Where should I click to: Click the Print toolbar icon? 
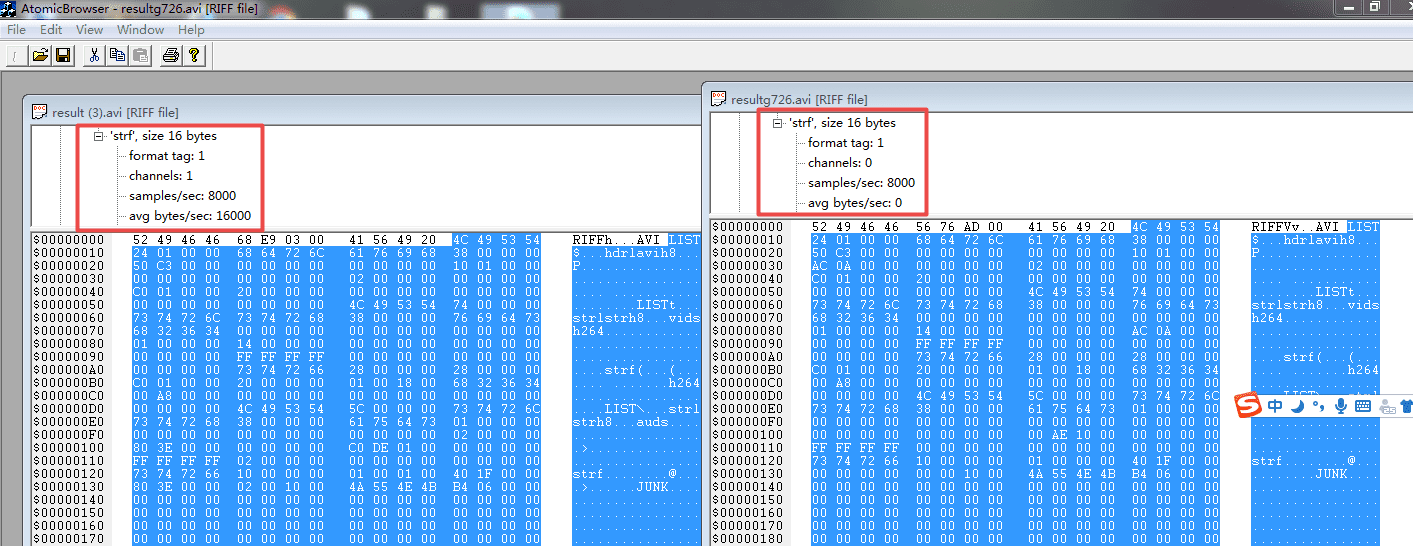171,55
